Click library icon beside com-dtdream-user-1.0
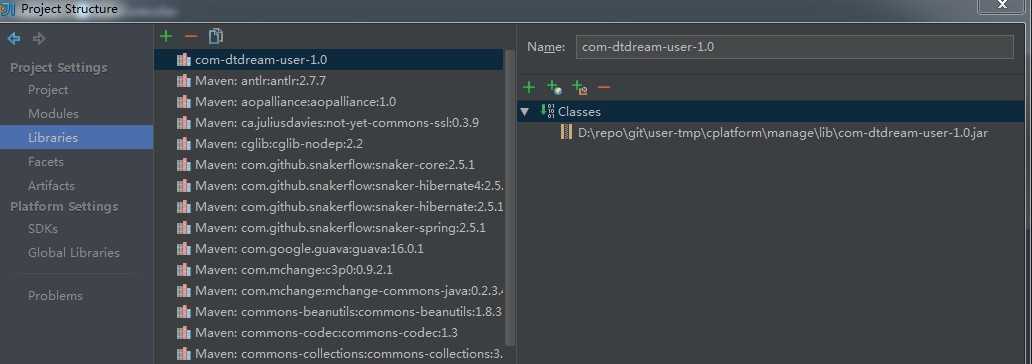 [x=184, y=59]
